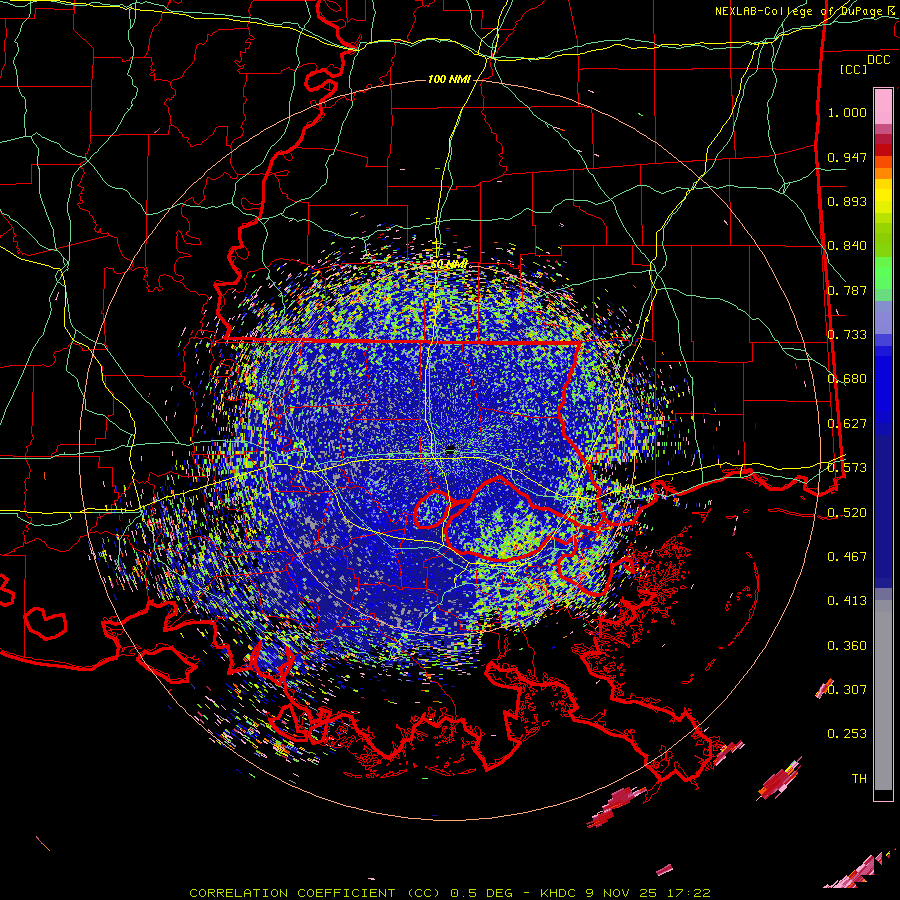The image size is (900, 900).
Task: Click the [CC] unit label
Action: tap(854, 69)
